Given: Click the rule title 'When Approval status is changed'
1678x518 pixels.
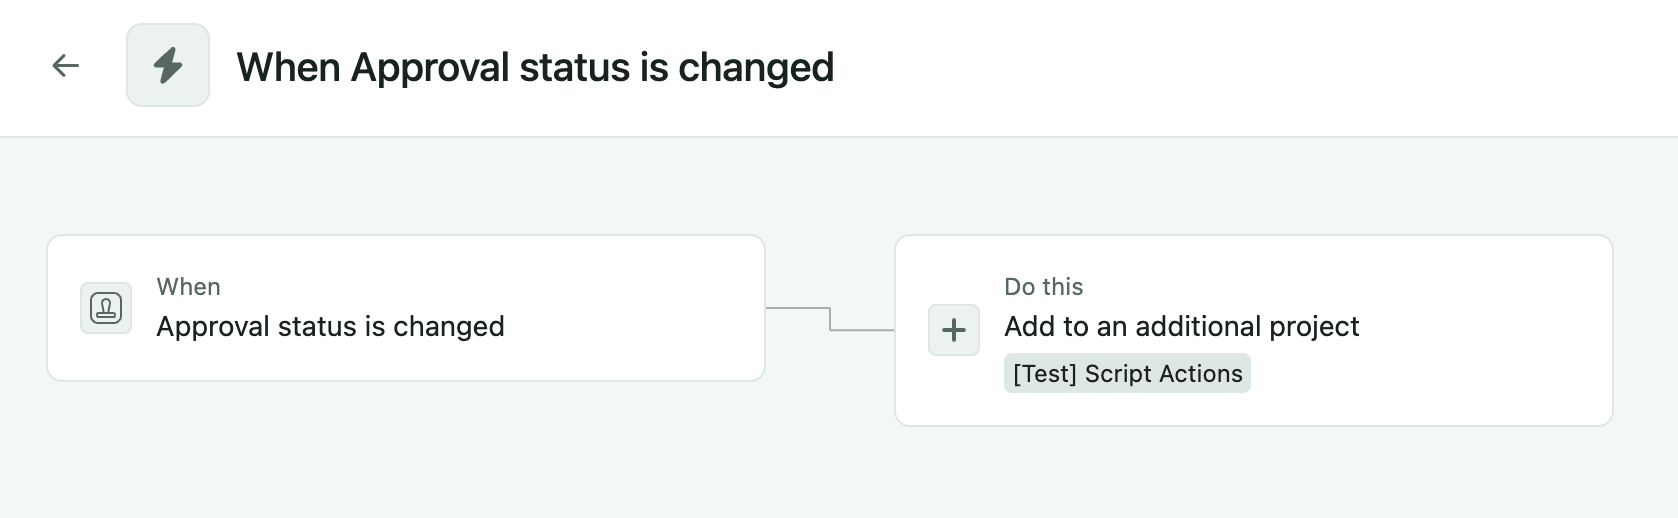Looking at the screenshot, I should point(535,68).
